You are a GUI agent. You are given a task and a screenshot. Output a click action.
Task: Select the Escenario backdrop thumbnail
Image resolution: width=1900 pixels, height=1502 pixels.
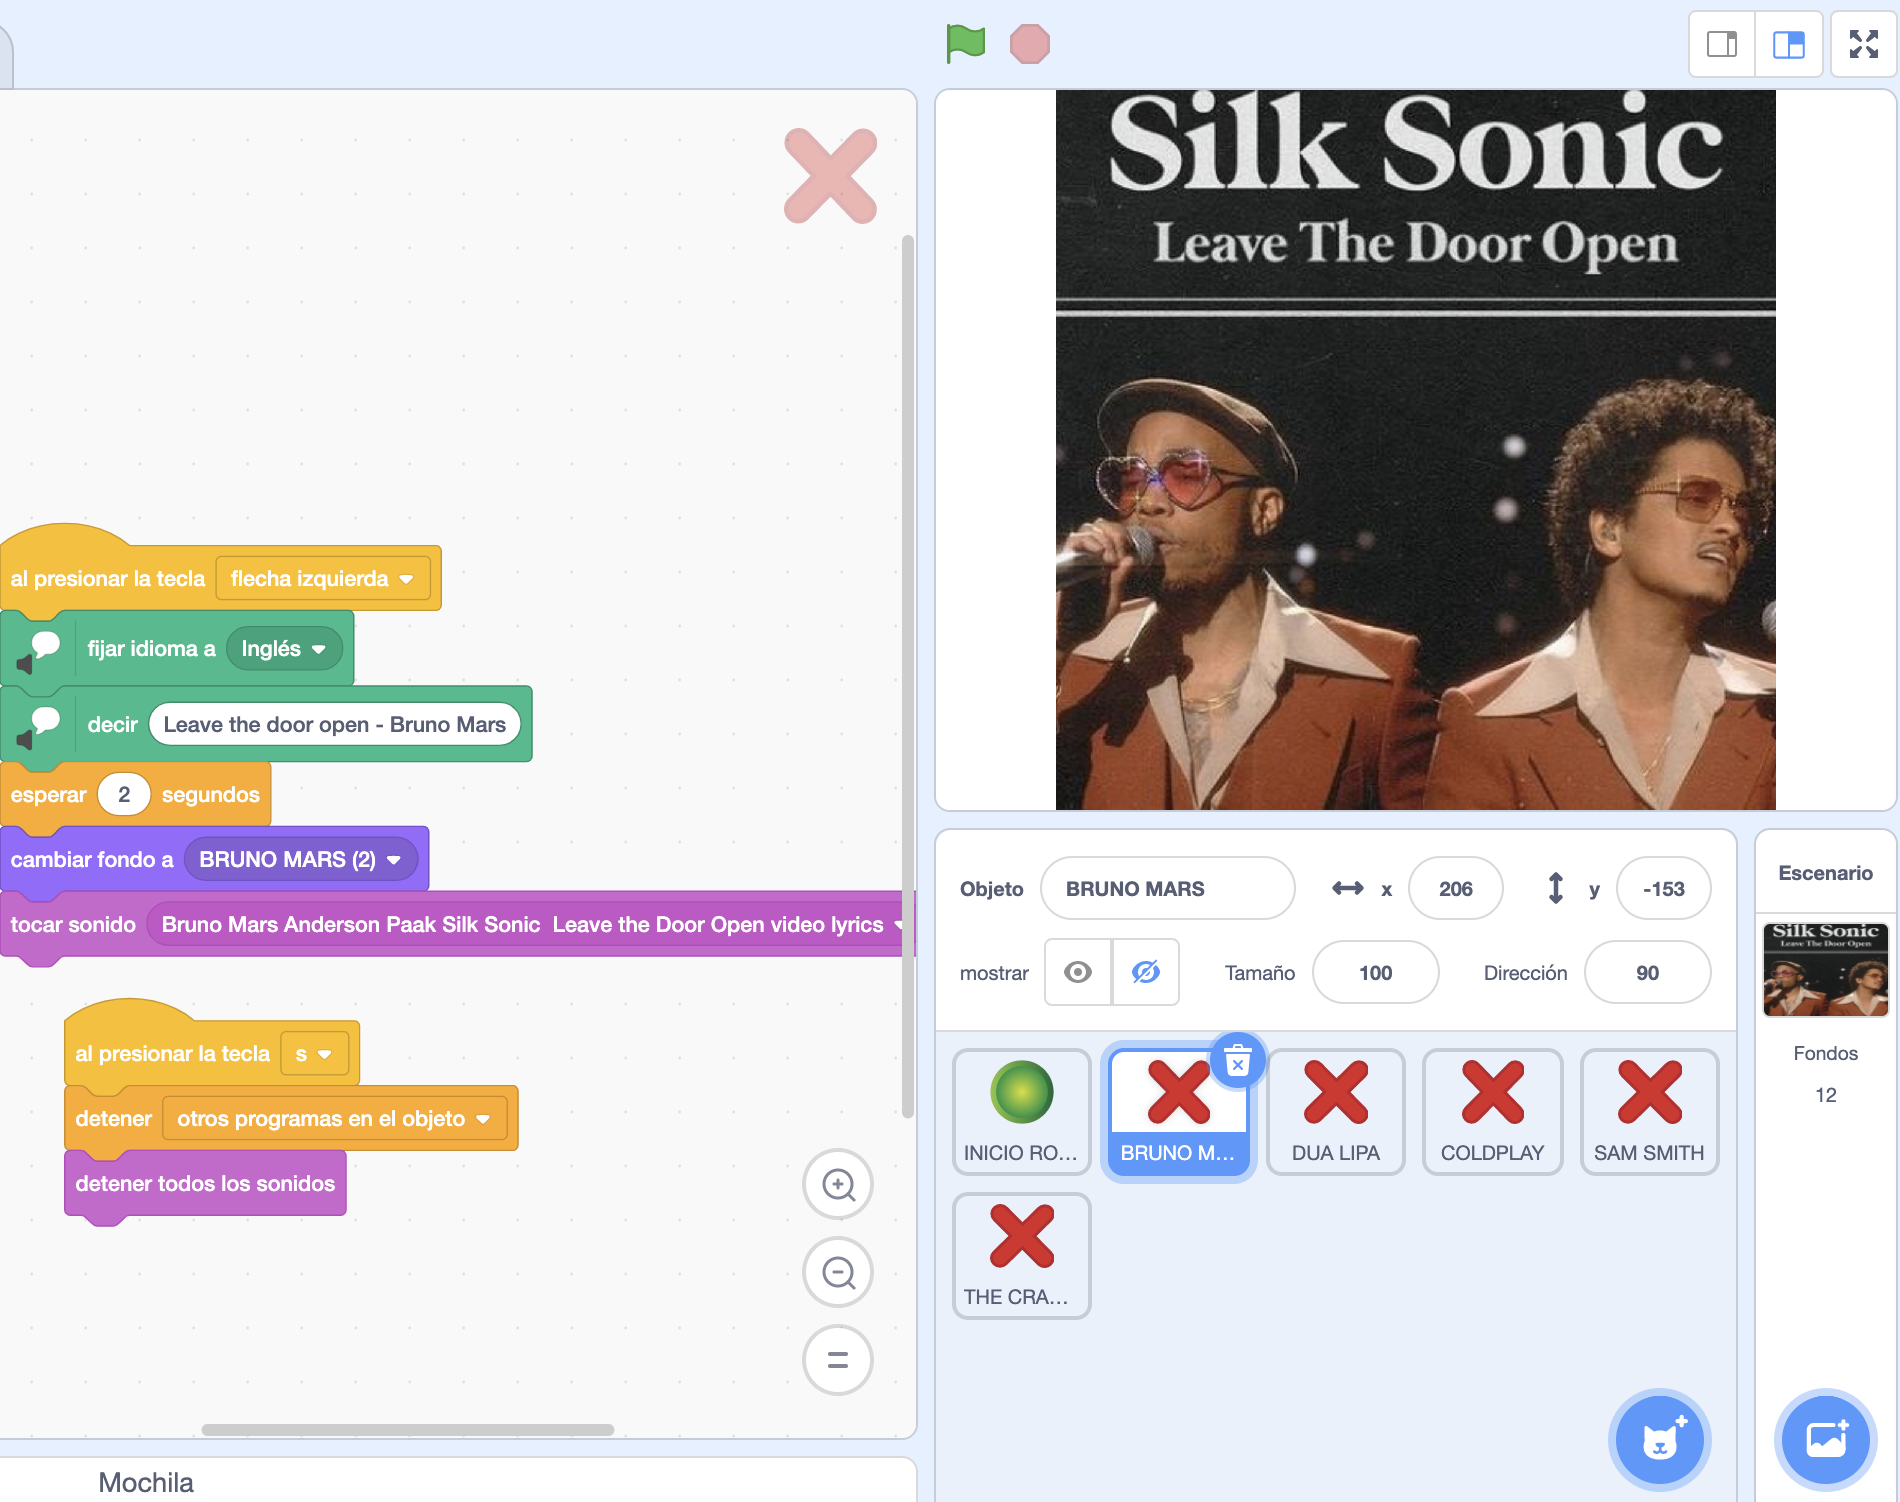(x=1826, y=969)
